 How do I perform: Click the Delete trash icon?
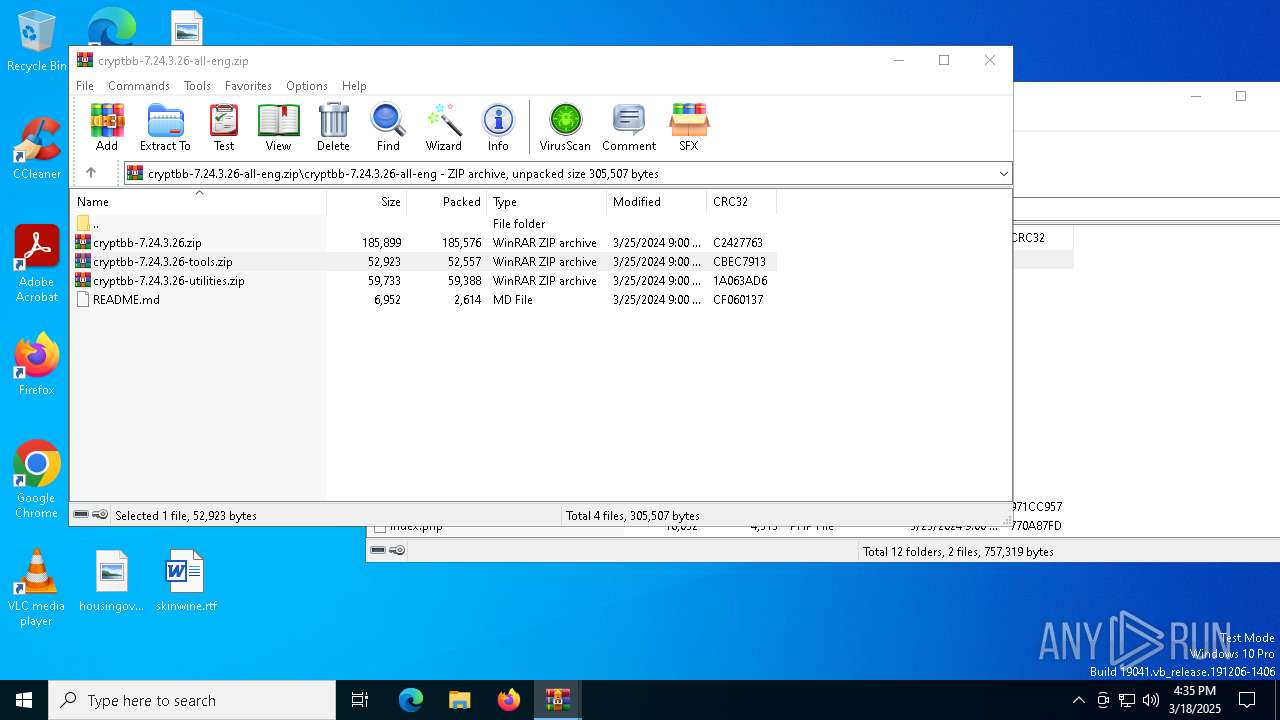pos(333,127)
